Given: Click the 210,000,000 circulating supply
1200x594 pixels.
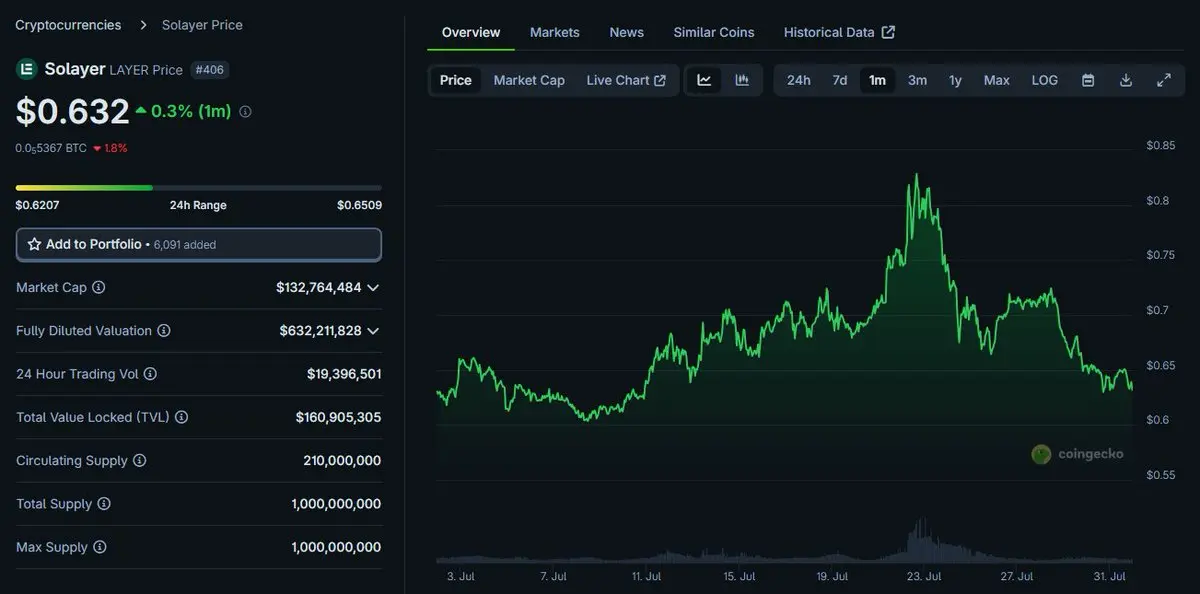Looking at the screenshot, I should (x=342, y=461).
